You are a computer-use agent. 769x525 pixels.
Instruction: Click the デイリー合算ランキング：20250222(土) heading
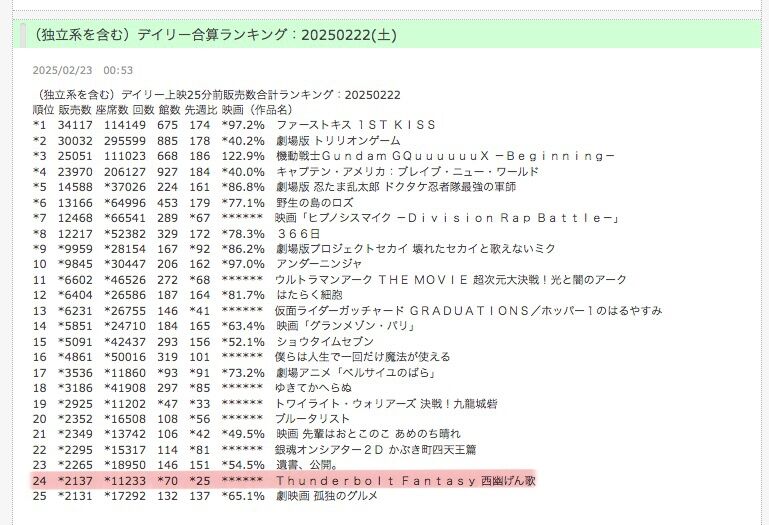coord(215,35)
